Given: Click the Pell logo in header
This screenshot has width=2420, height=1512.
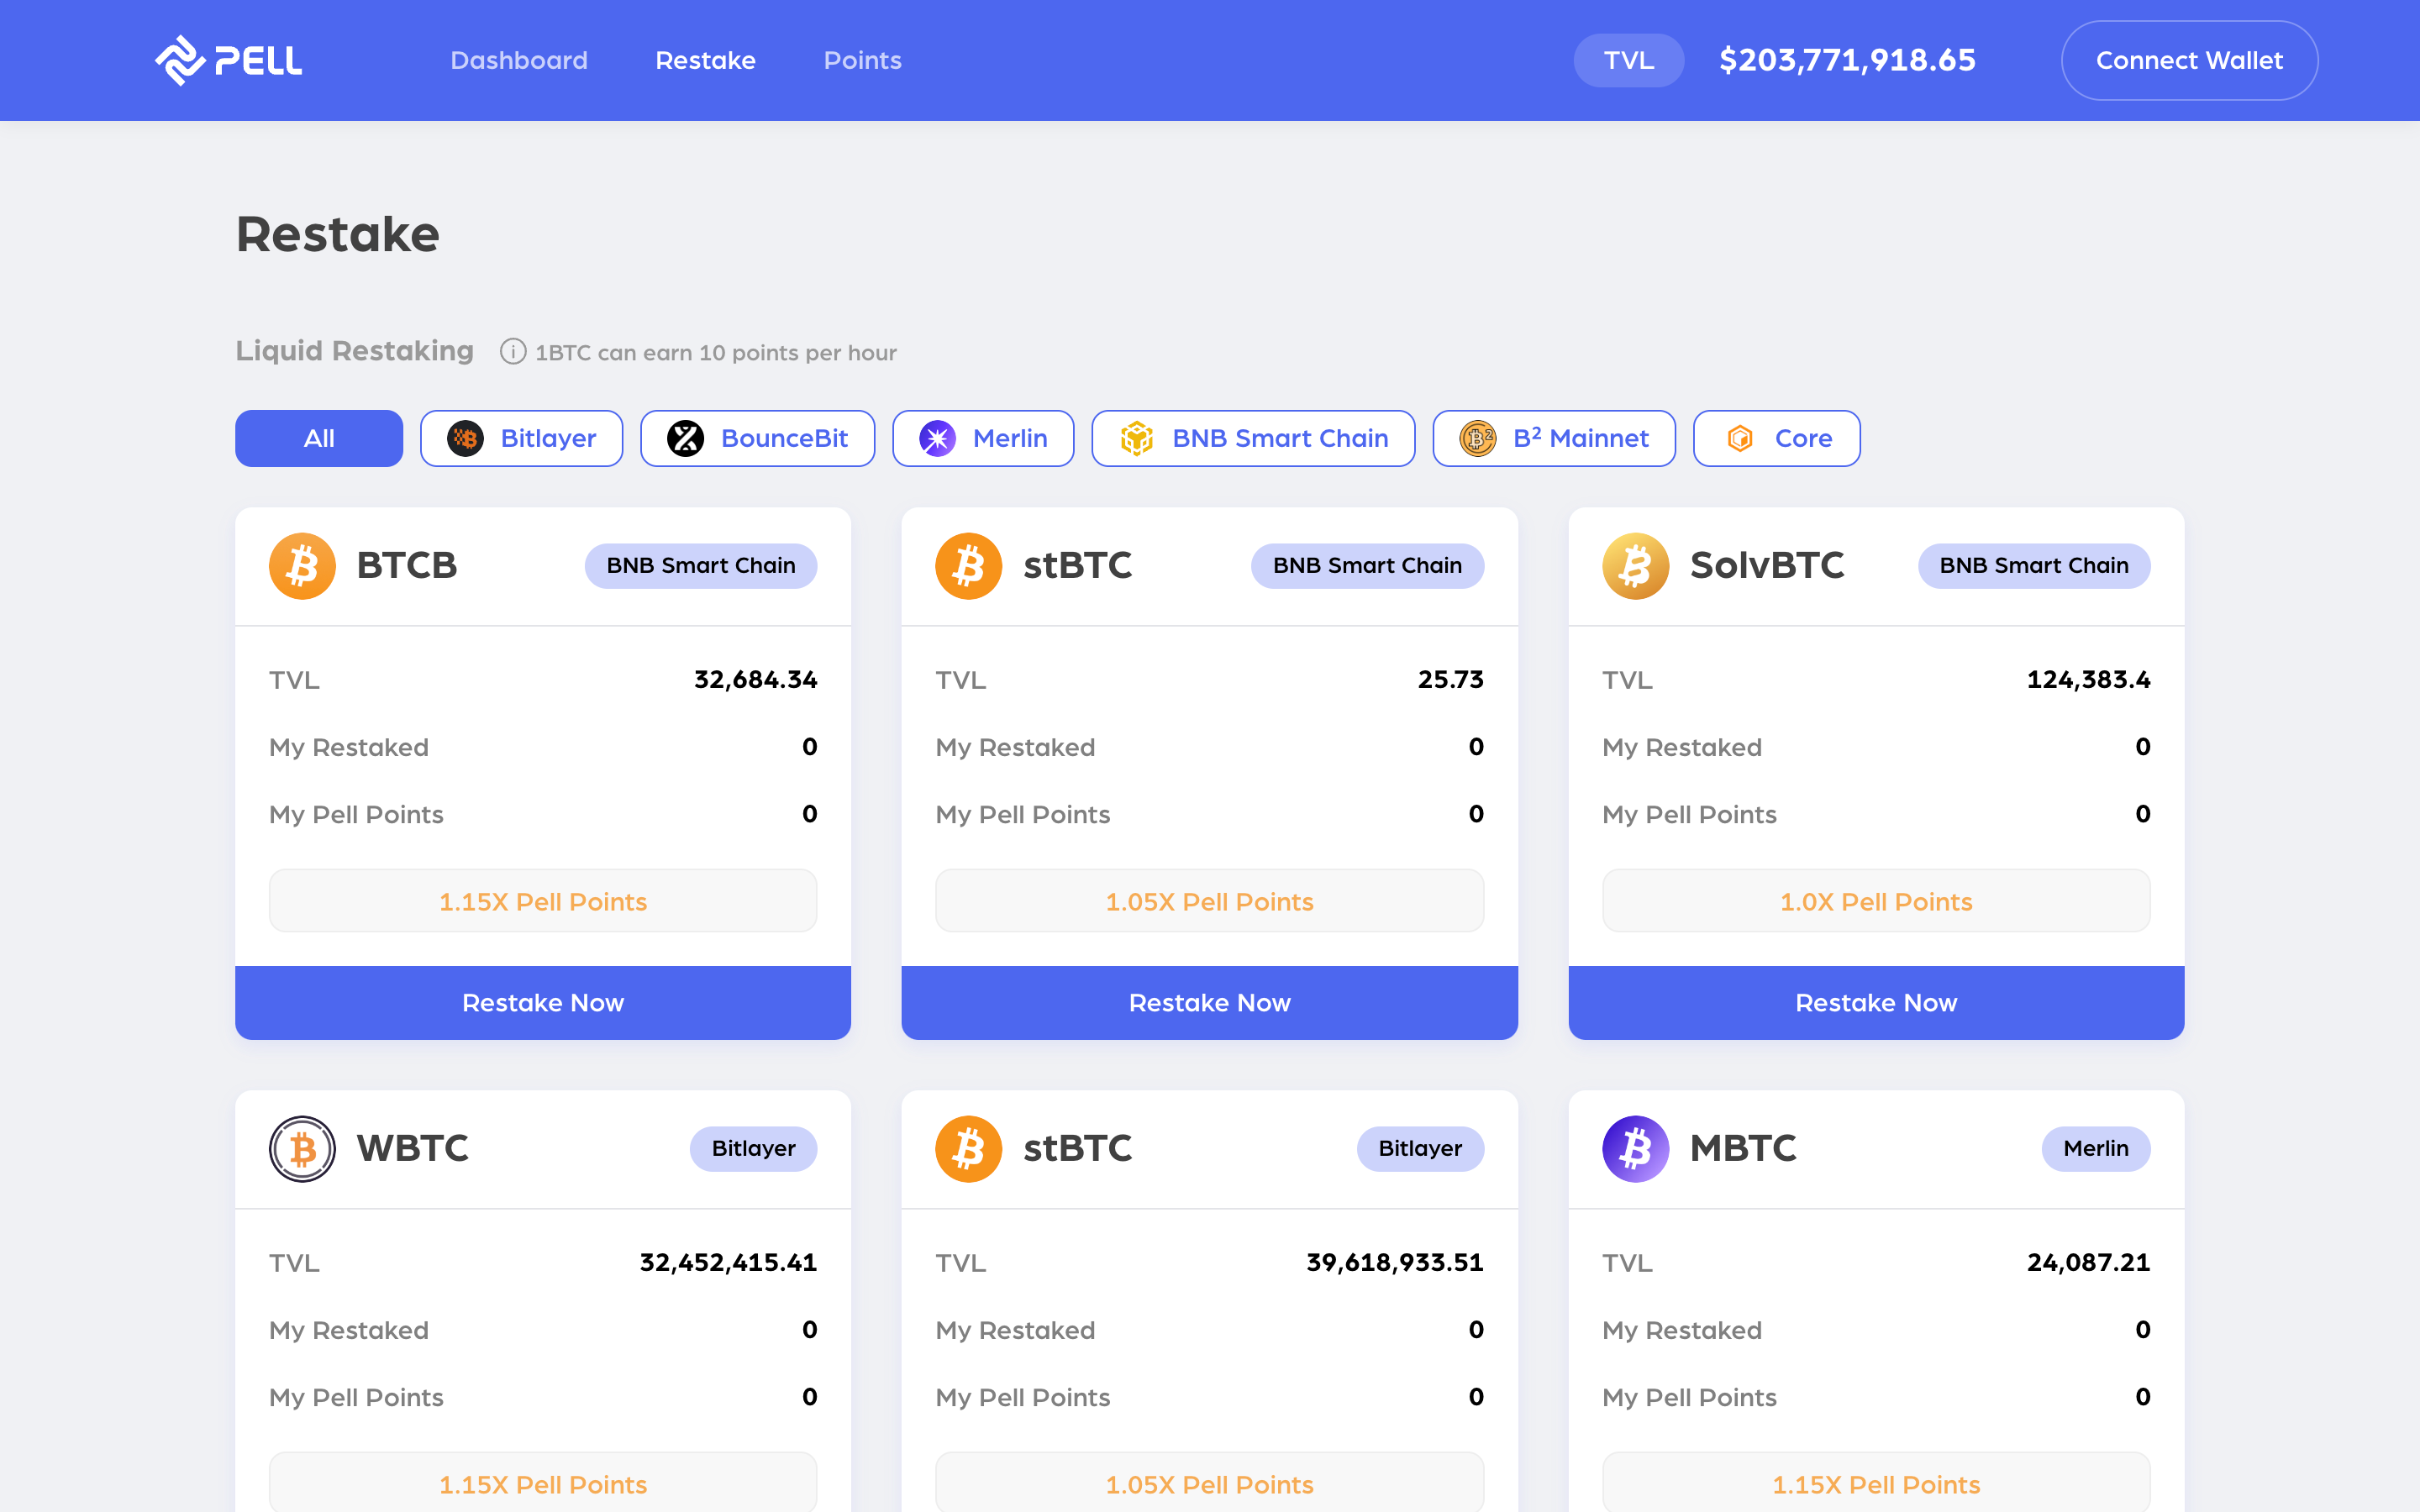Looking at the screenshot, I should click(x=228, y=60).
